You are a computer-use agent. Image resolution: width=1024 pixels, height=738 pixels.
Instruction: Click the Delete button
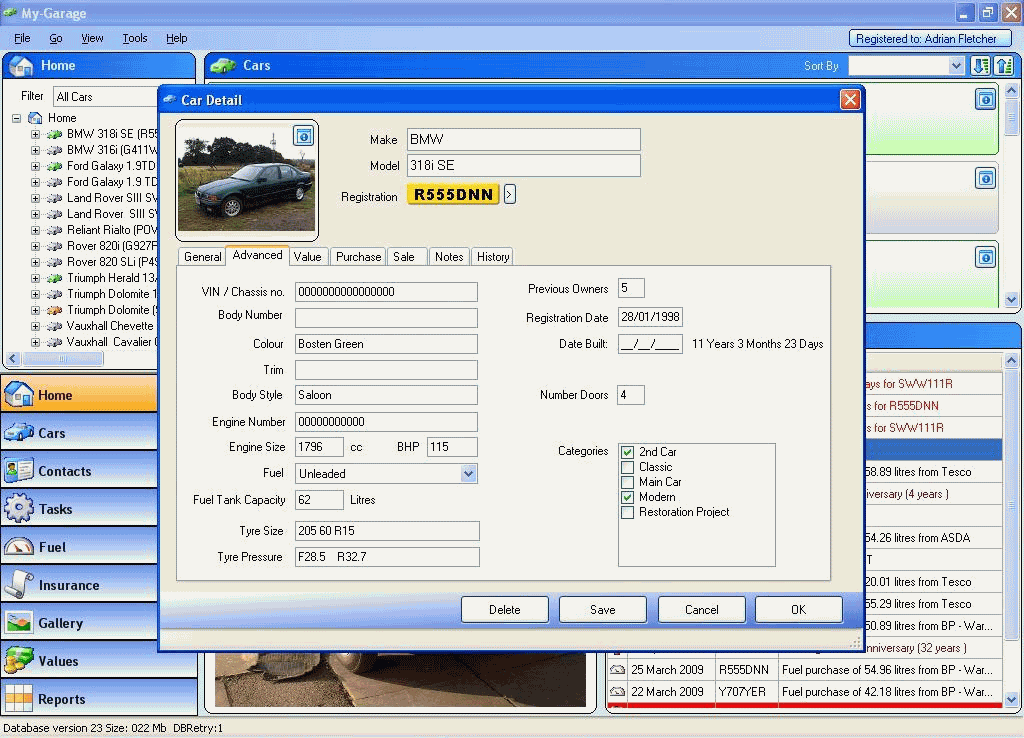505,609
